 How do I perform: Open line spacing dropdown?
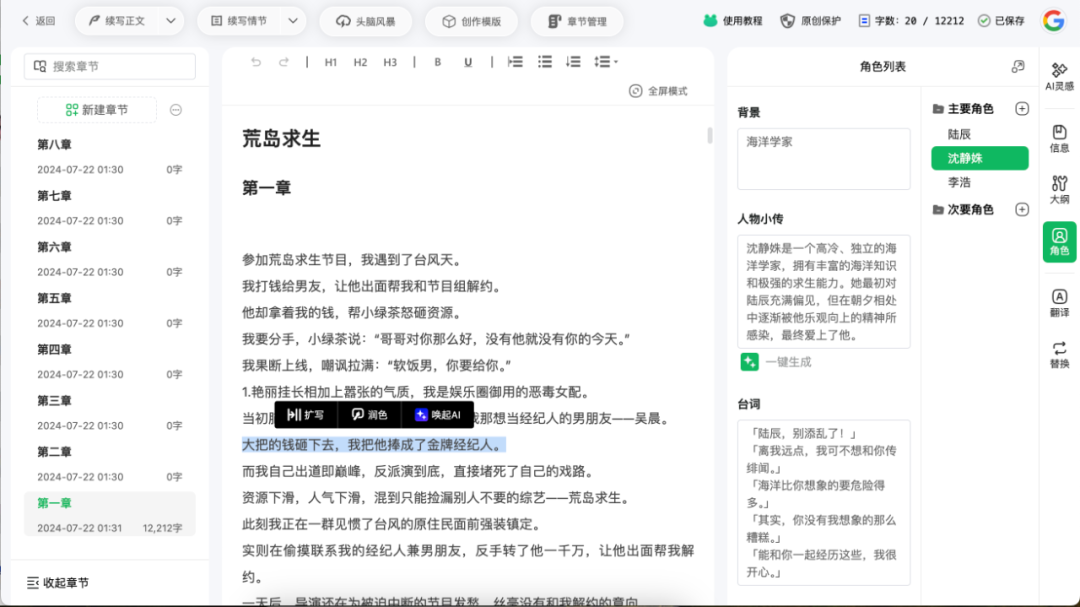(605, 62)
